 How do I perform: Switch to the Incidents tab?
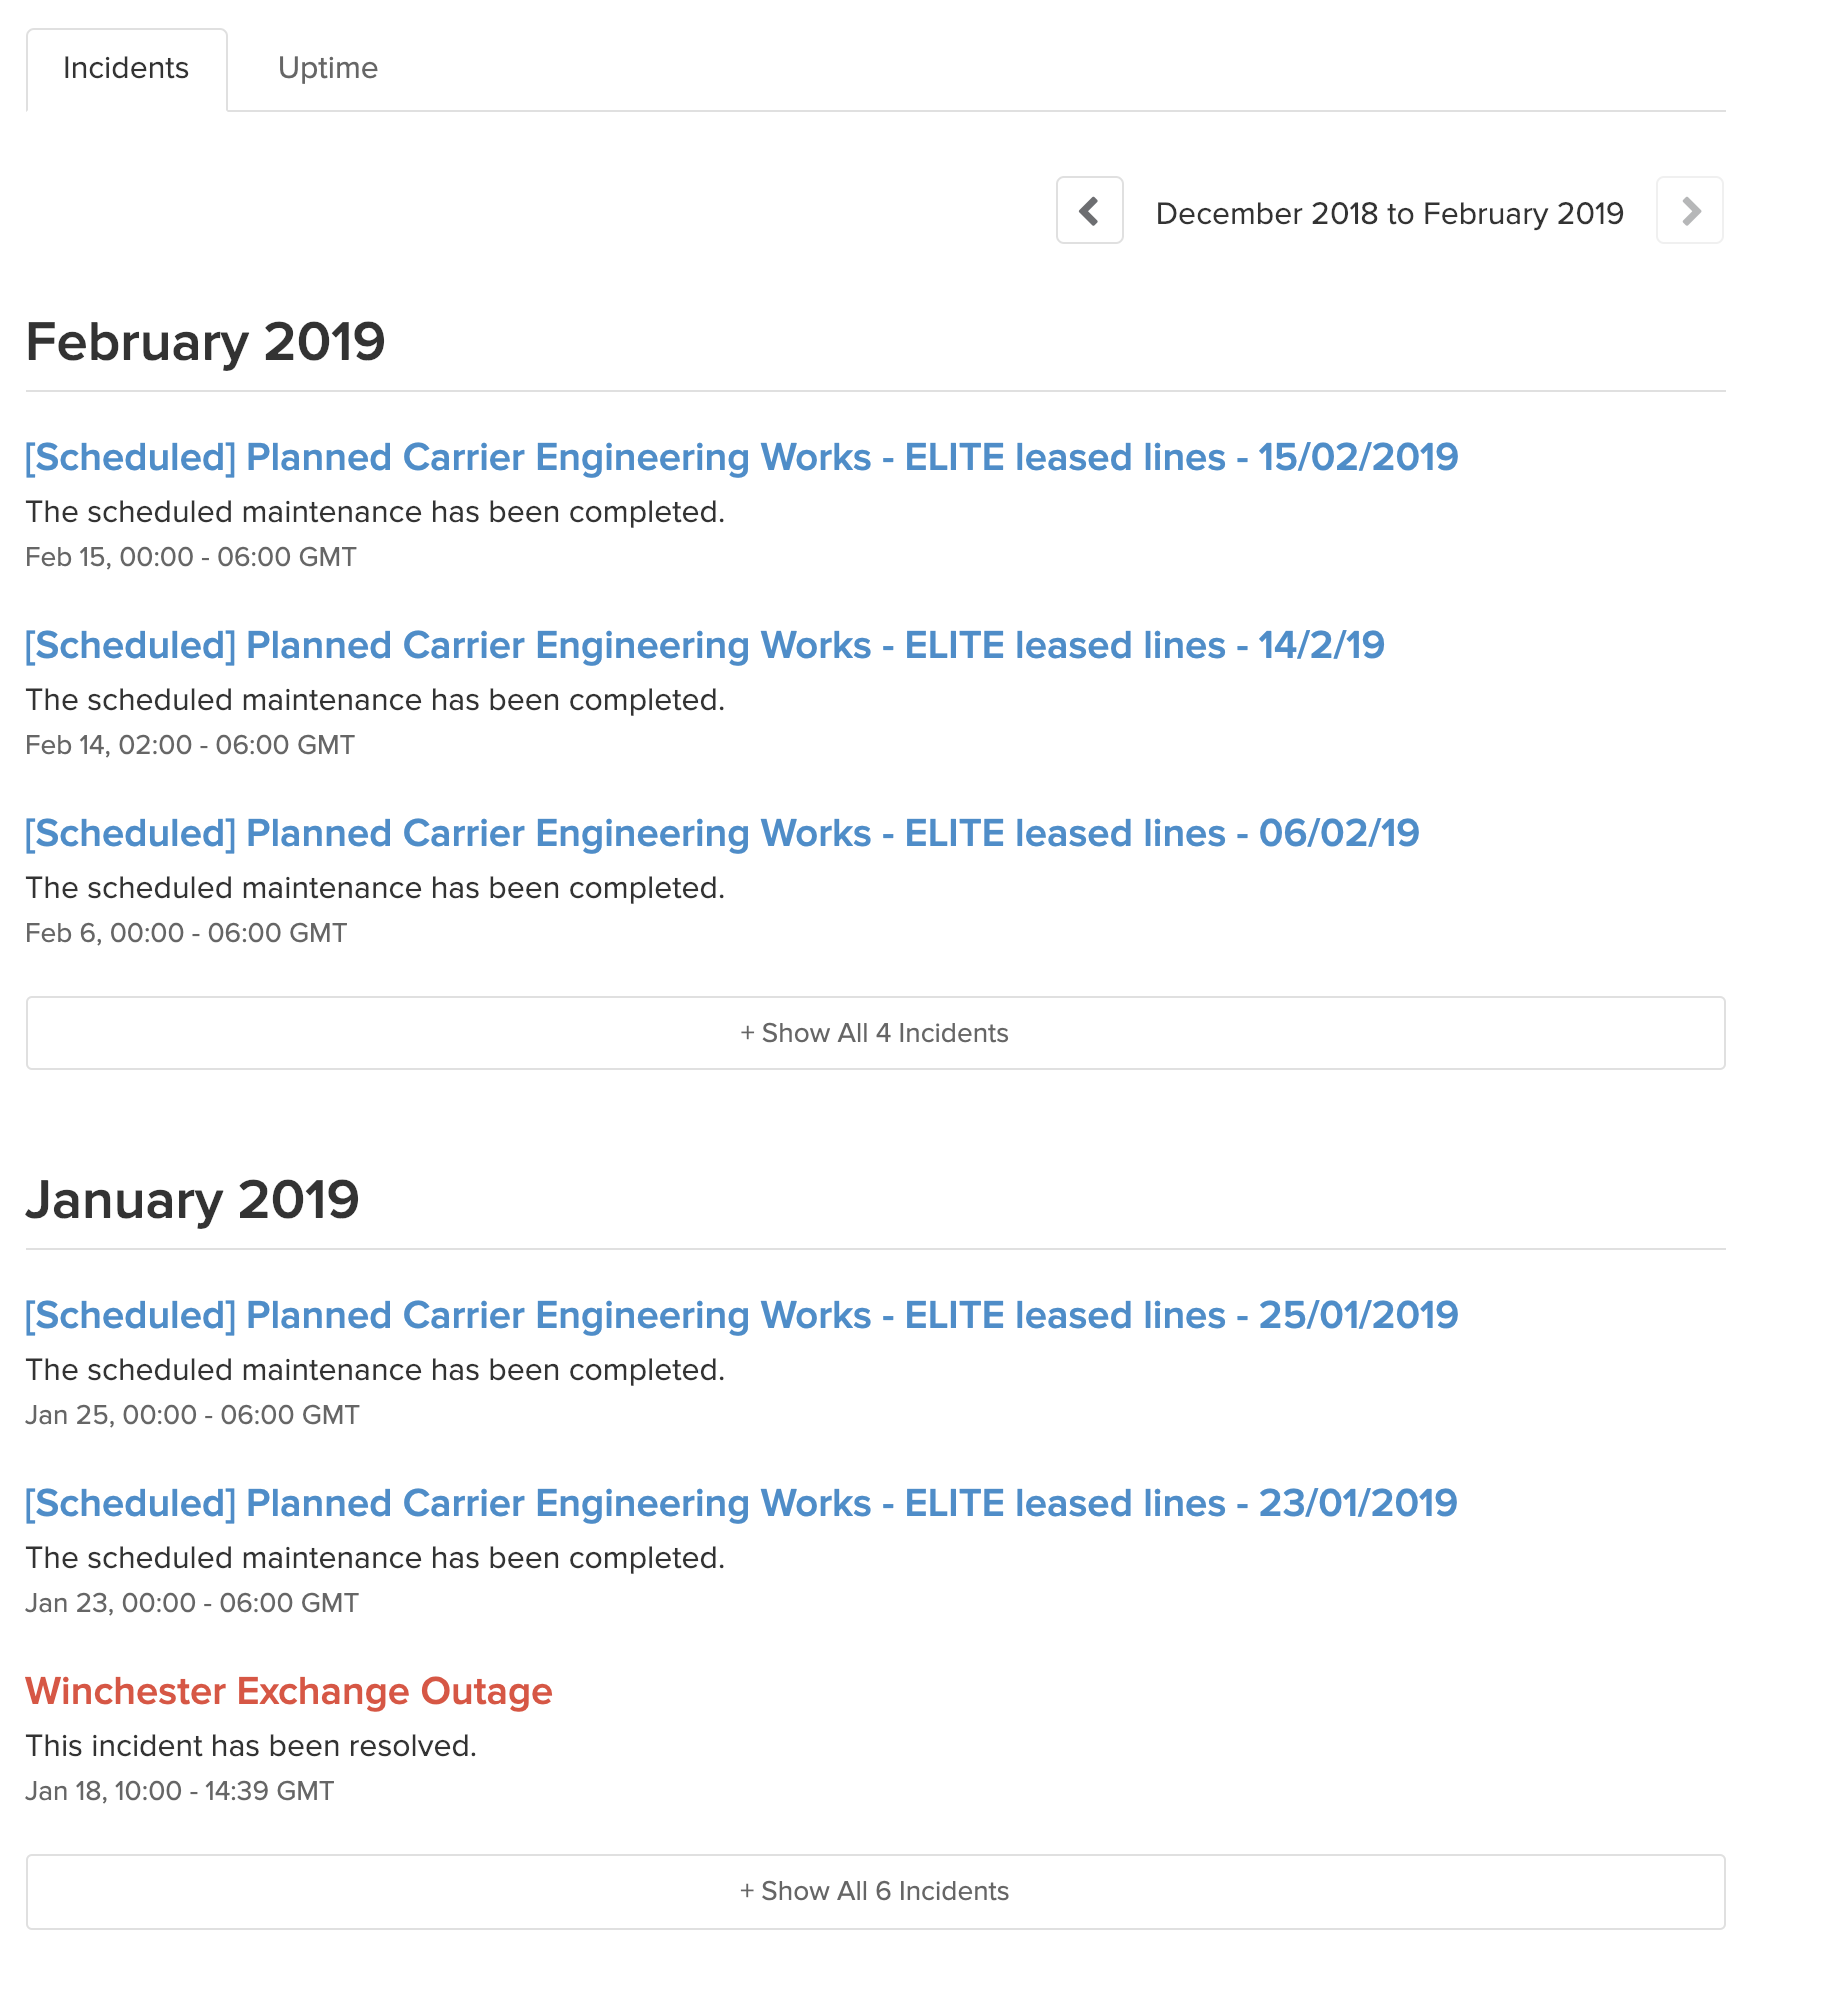pyautogui.click(x=126, y=69)
